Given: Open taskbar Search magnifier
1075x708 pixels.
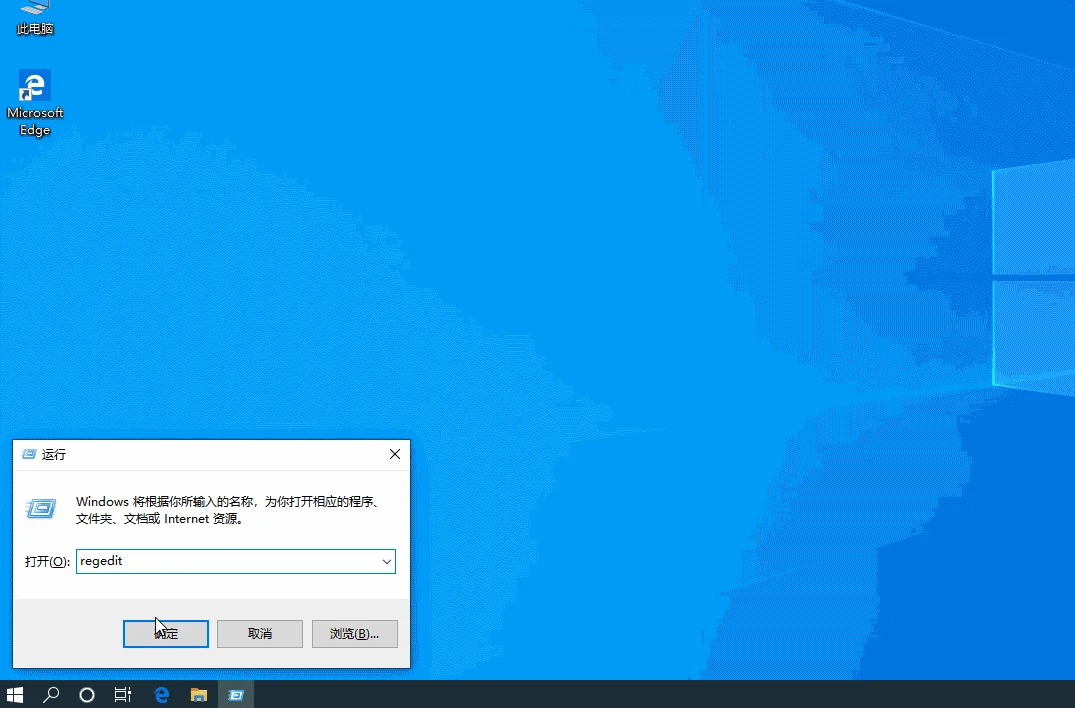Looking at the screenshot, I should pyautogui.click(x=51, y=694).
